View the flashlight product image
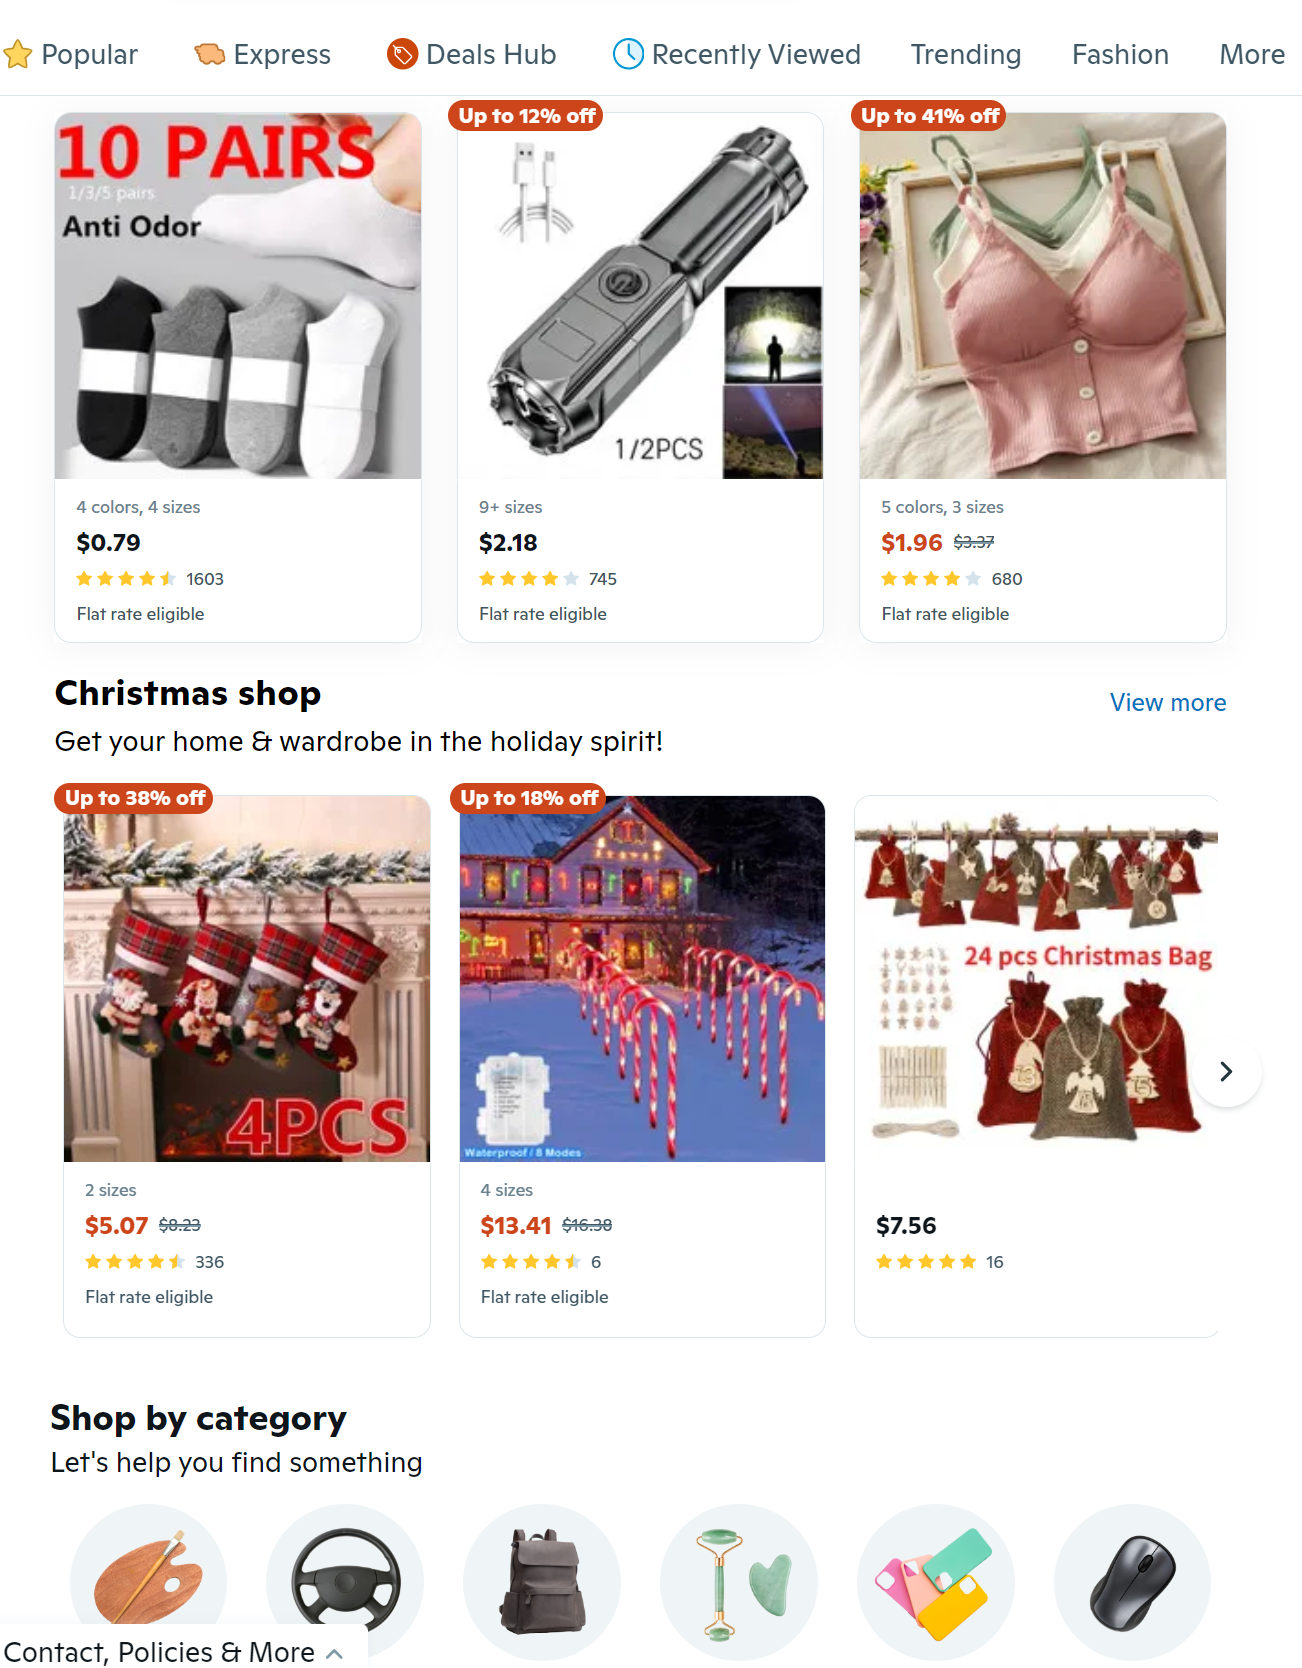The height and width of the screenshot is (1668, 1302). tap(640, 296)
